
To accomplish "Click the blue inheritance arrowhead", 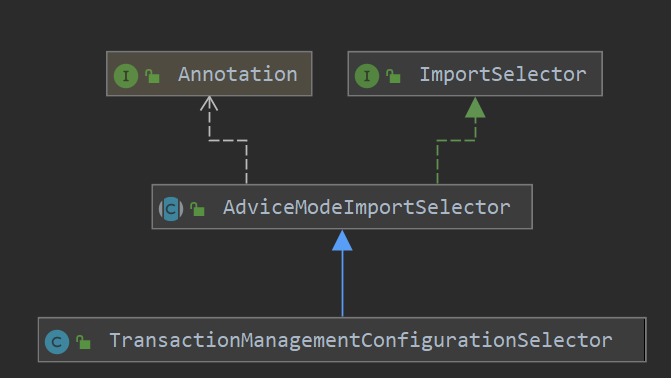I will 342,241.
